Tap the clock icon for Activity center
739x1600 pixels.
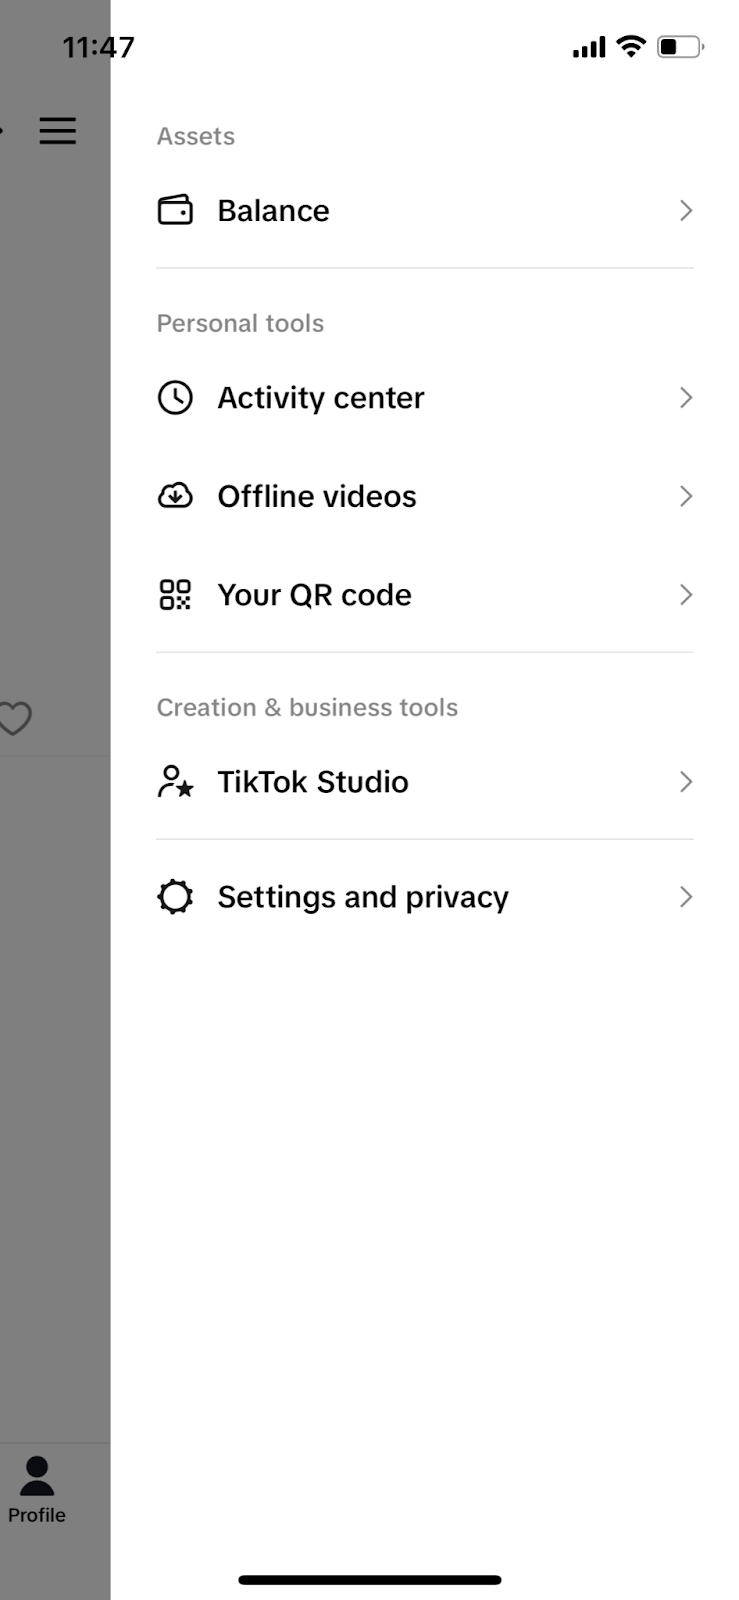pyautogui.click(x=175, y=397)
